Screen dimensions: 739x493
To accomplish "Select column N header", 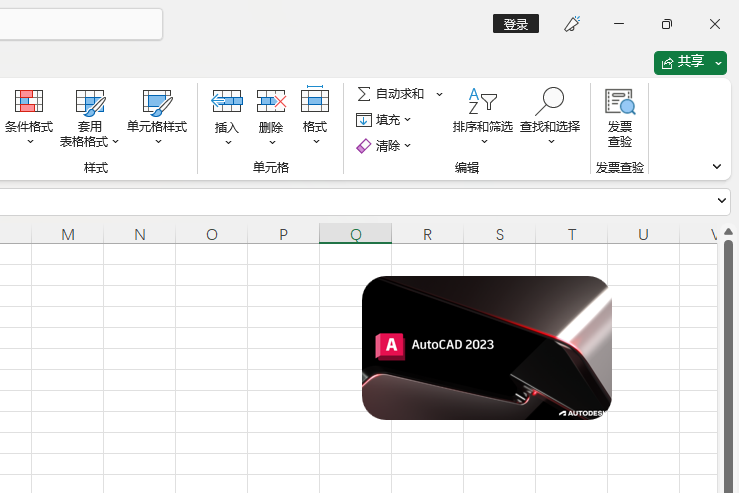I will click(140, 234).
